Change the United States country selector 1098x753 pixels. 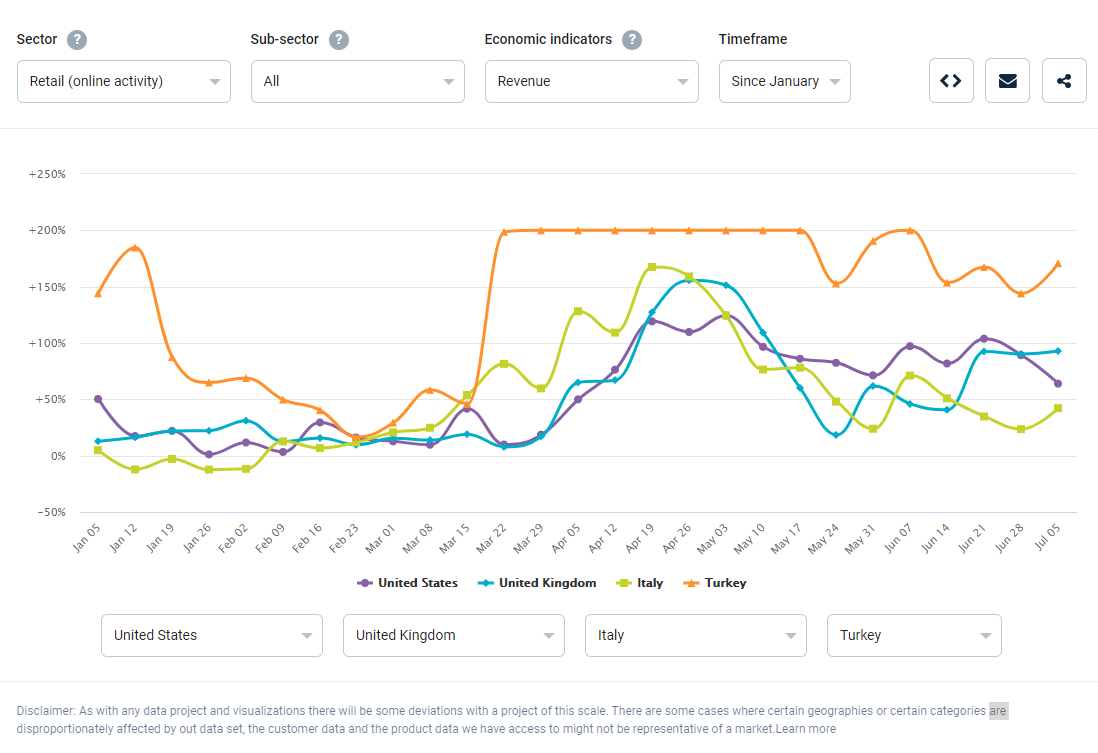[x=212, y=635]
